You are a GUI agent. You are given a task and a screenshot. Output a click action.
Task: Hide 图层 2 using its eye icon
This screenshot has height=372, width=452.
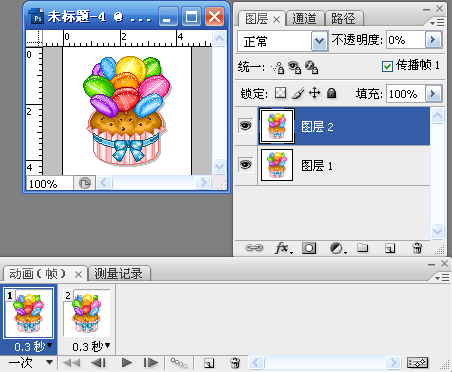pos(246,126)
